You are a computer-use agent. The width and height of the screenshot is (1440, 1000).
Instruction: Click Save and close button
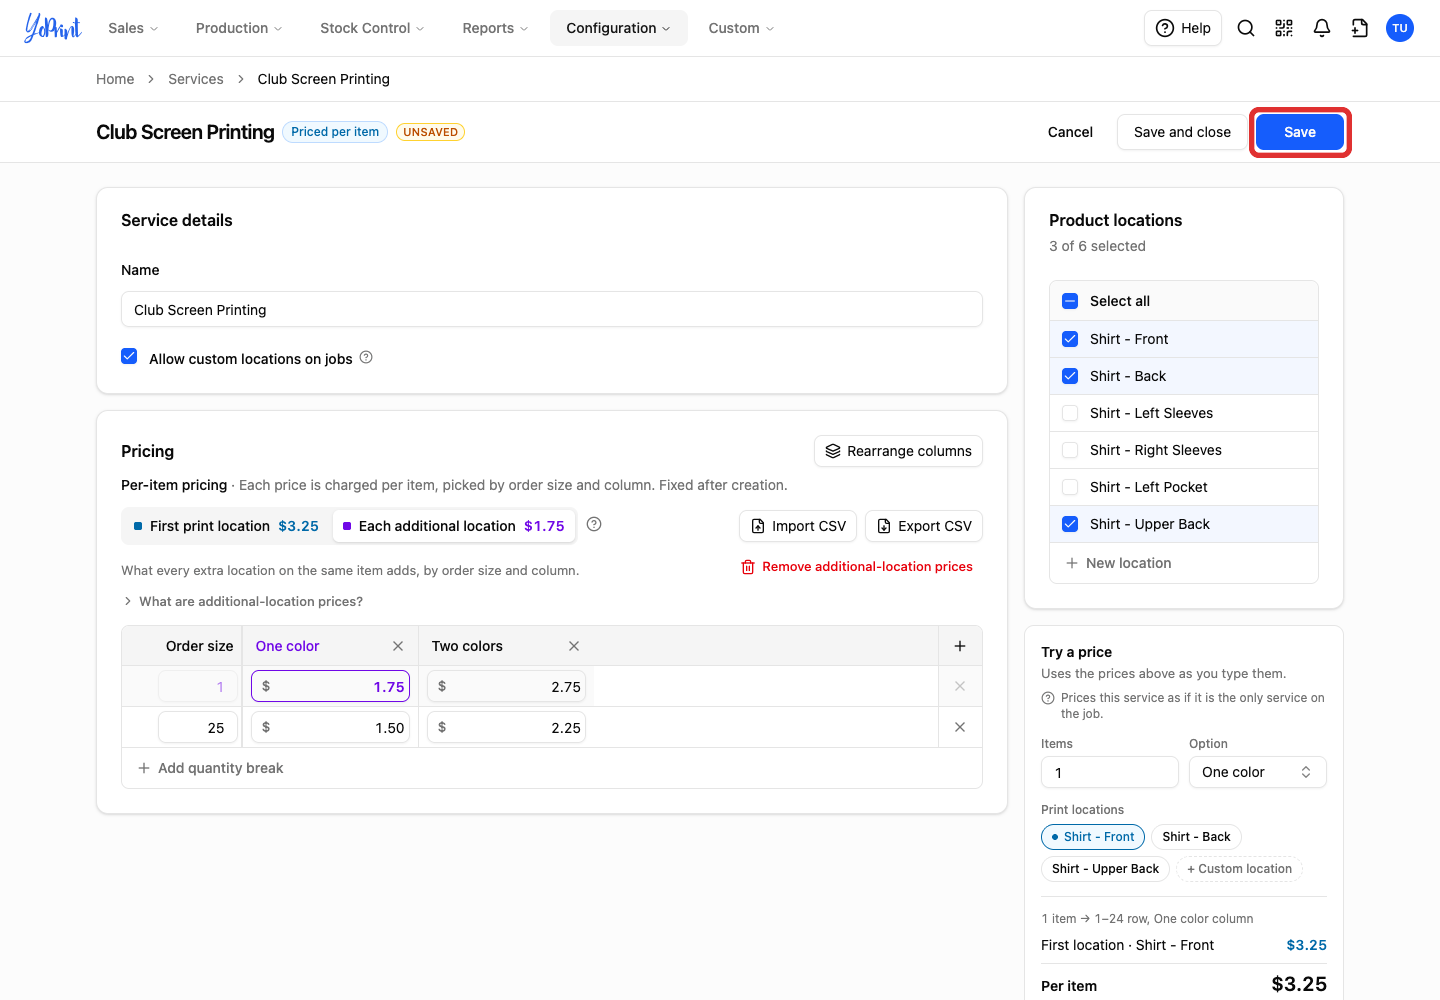tap(1182, 132)
